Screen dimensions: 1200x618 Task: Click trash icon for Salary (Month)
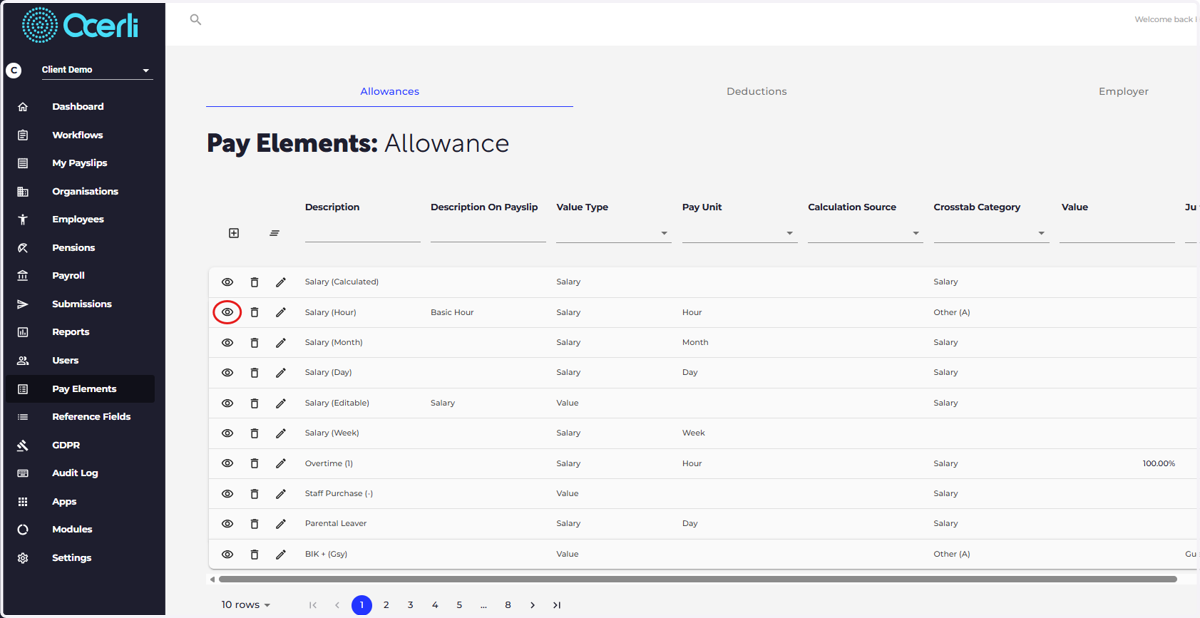pos(254,342)
